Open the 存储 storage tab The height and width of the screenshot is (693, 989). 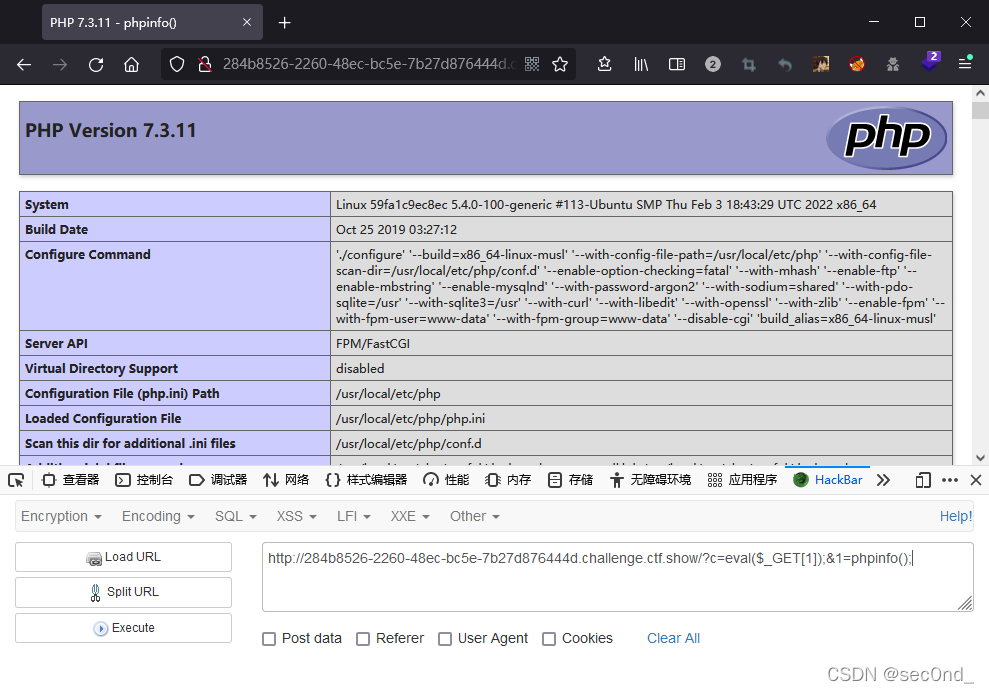(x=570, y=480)
